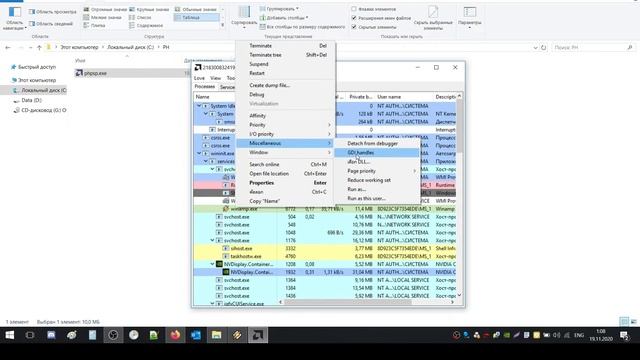Screen dimensions: 640x360
Task: Open the Priority submenu
Action: 286,125
